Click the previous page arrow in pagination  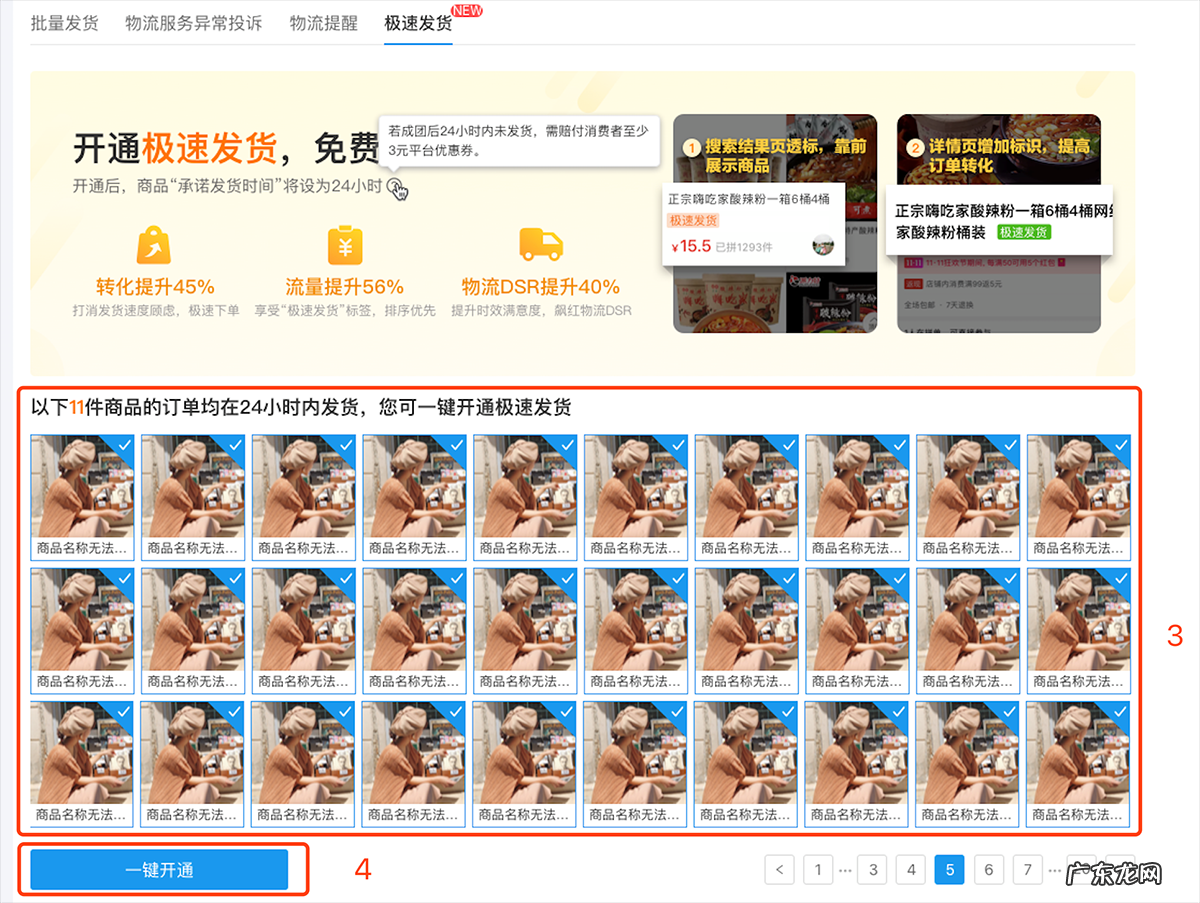tap(779, 869)
